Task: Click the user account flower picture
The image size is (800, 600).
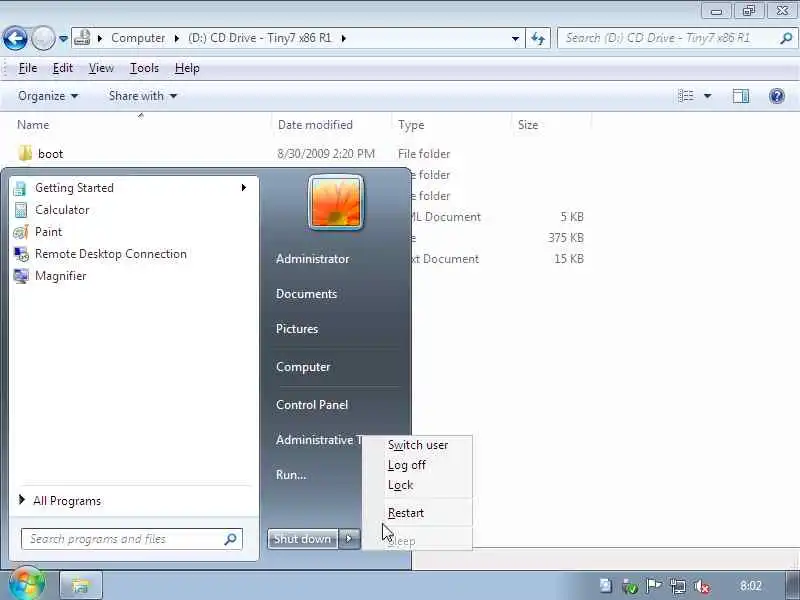Action: coord(336,203)
